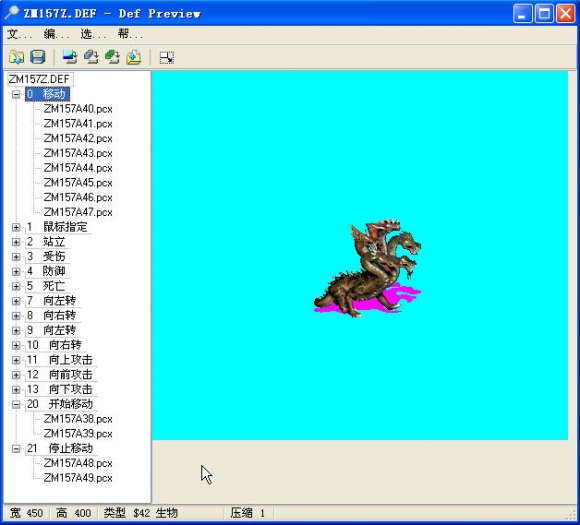
Task: Click the gray stacked-frames extract icon
Action: (x=91, y=57)
